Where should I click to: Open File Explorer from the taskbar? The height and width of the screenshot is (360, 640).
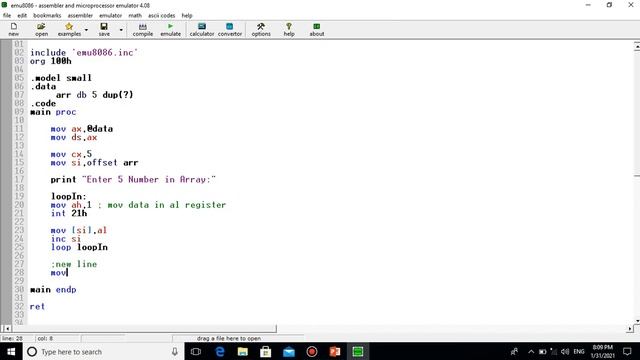[243, 351]
